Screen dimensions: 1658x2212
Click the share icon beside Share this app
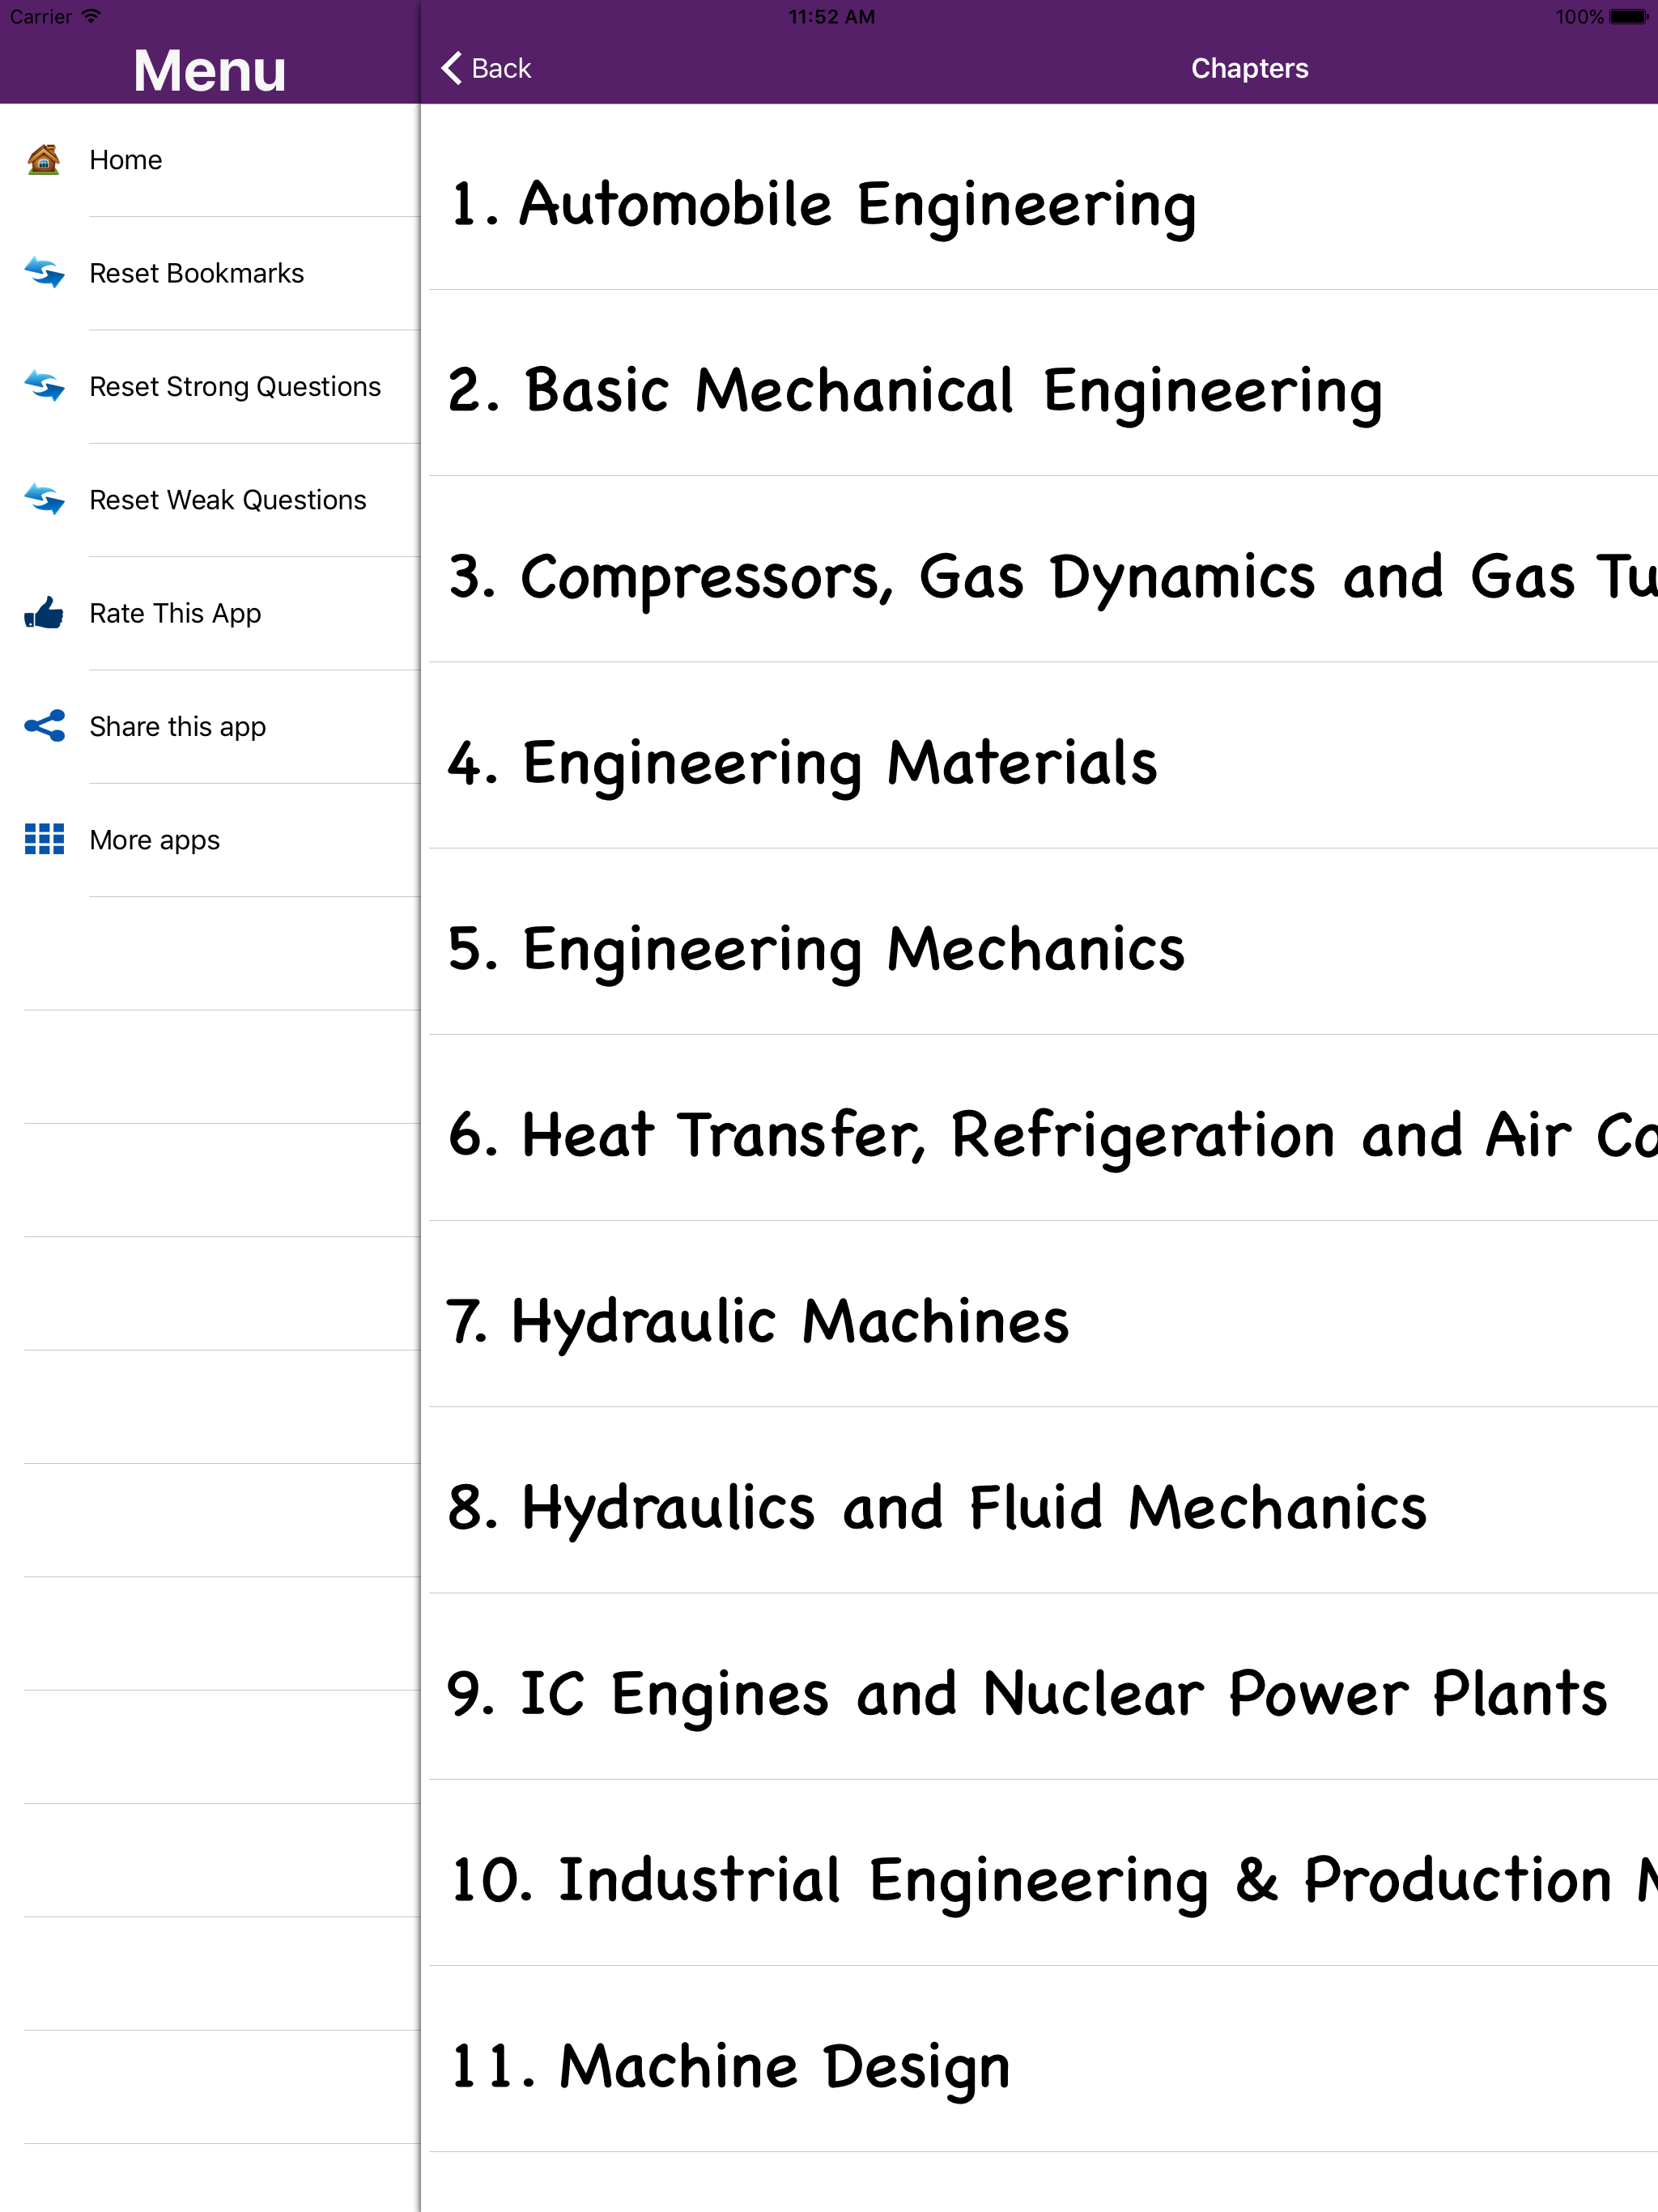pyautogui.click(x=44, y=726)
